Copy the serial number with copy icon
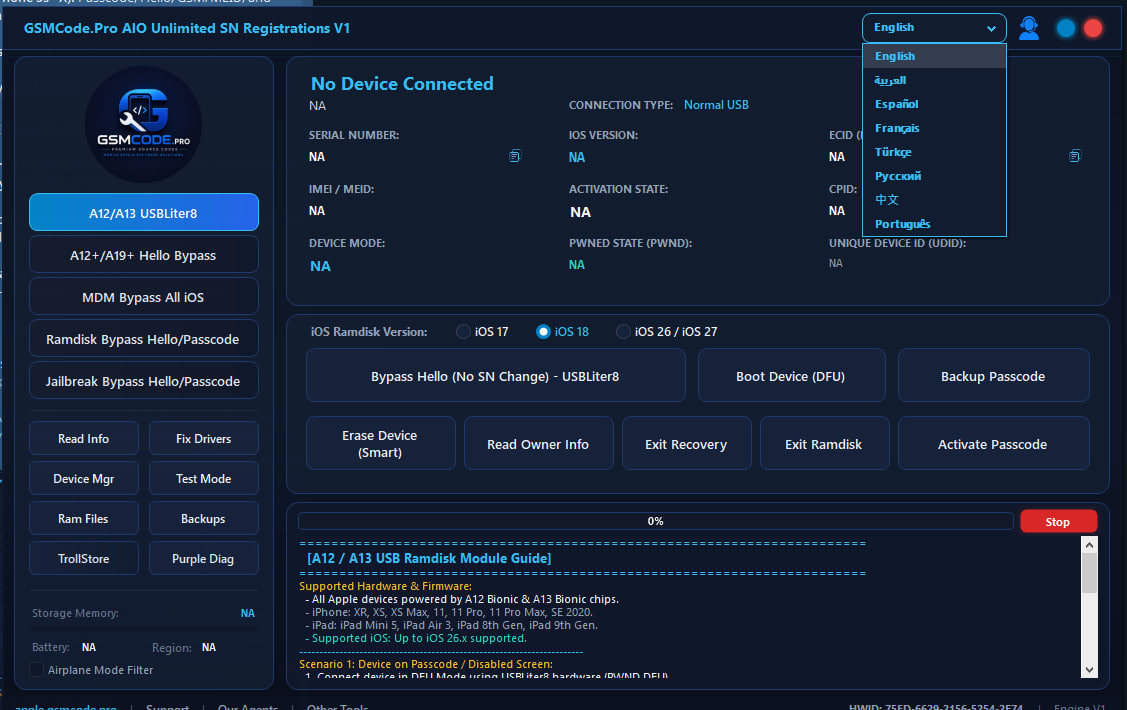1127x710 pixels. pos(515,156)
